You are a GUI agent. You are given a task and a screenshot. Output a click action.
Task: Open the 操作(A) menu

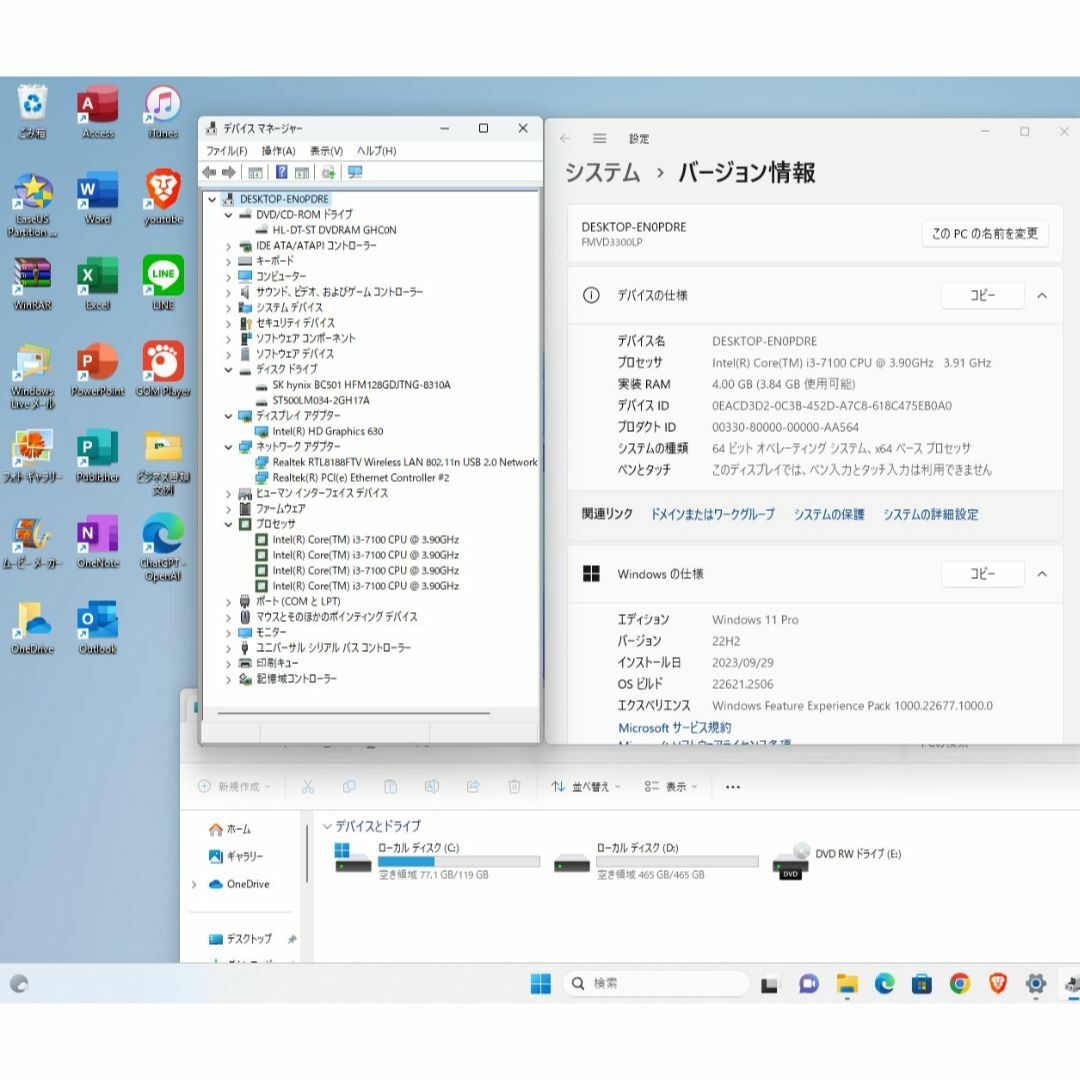[278, 151]
